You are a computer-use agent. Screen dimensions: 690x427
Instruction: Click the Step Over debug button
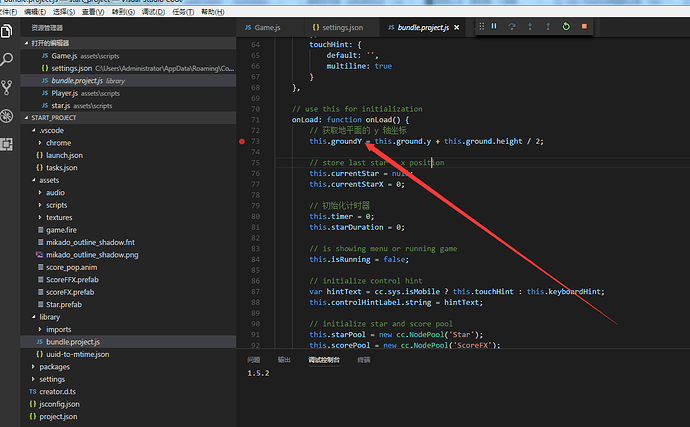point(512,26)
